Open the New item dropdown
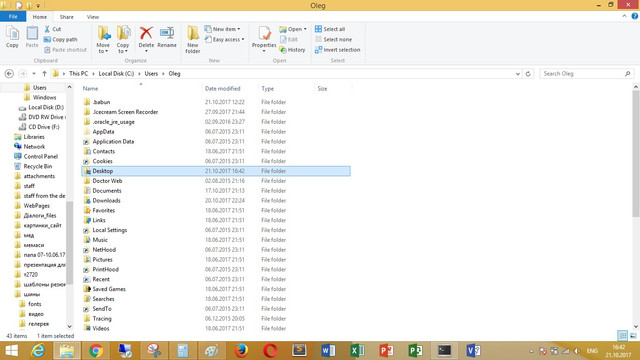 (x=222, y=29)
